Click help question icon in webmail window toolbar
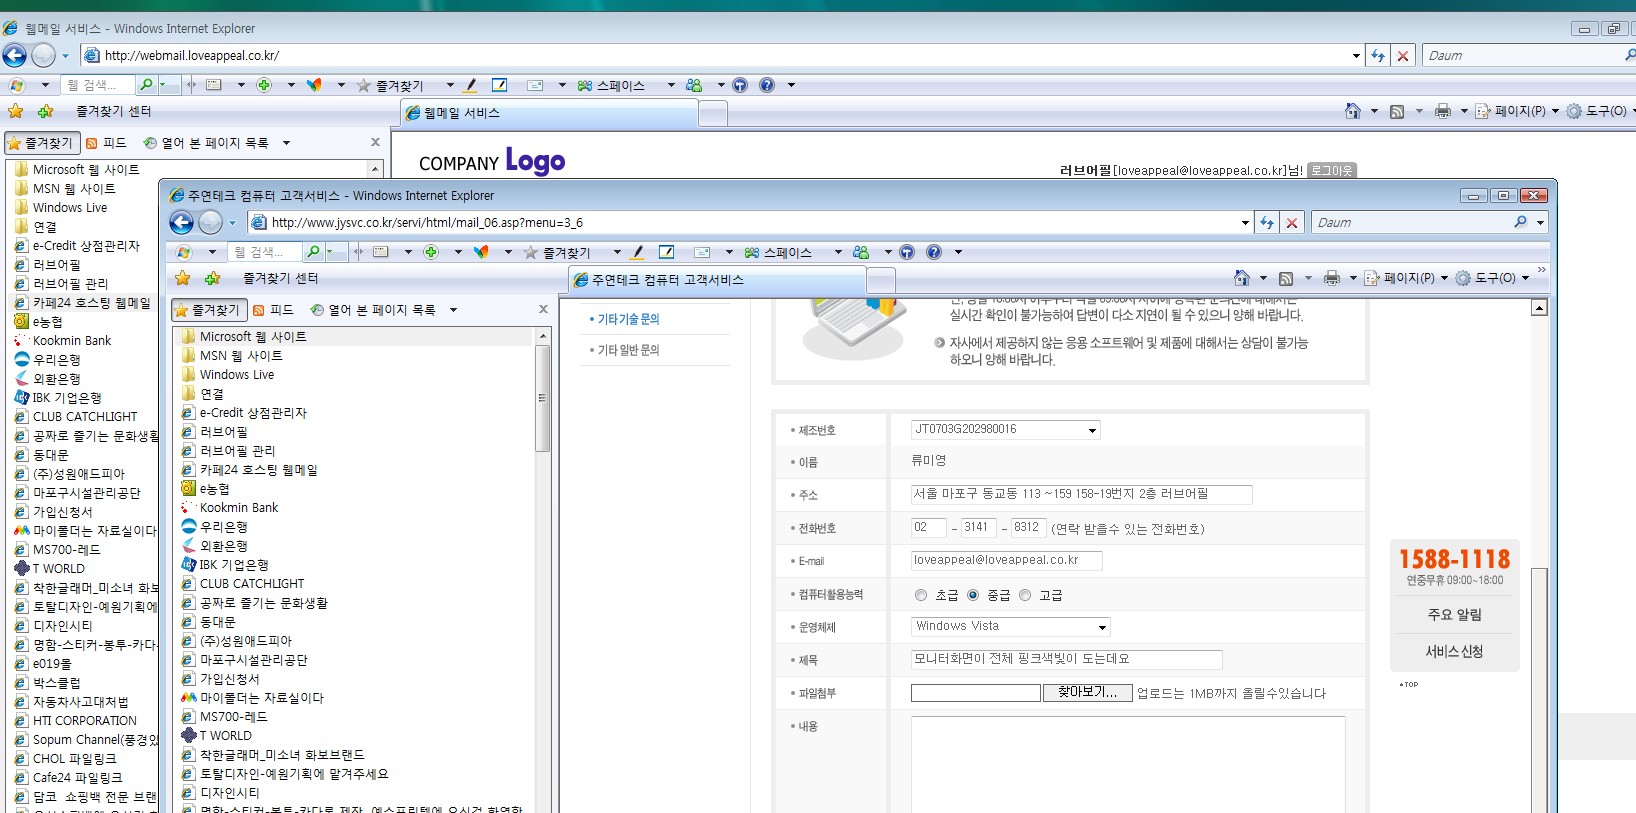The width and height of the screenshot is (1636, 813). [x=767, y=85]
